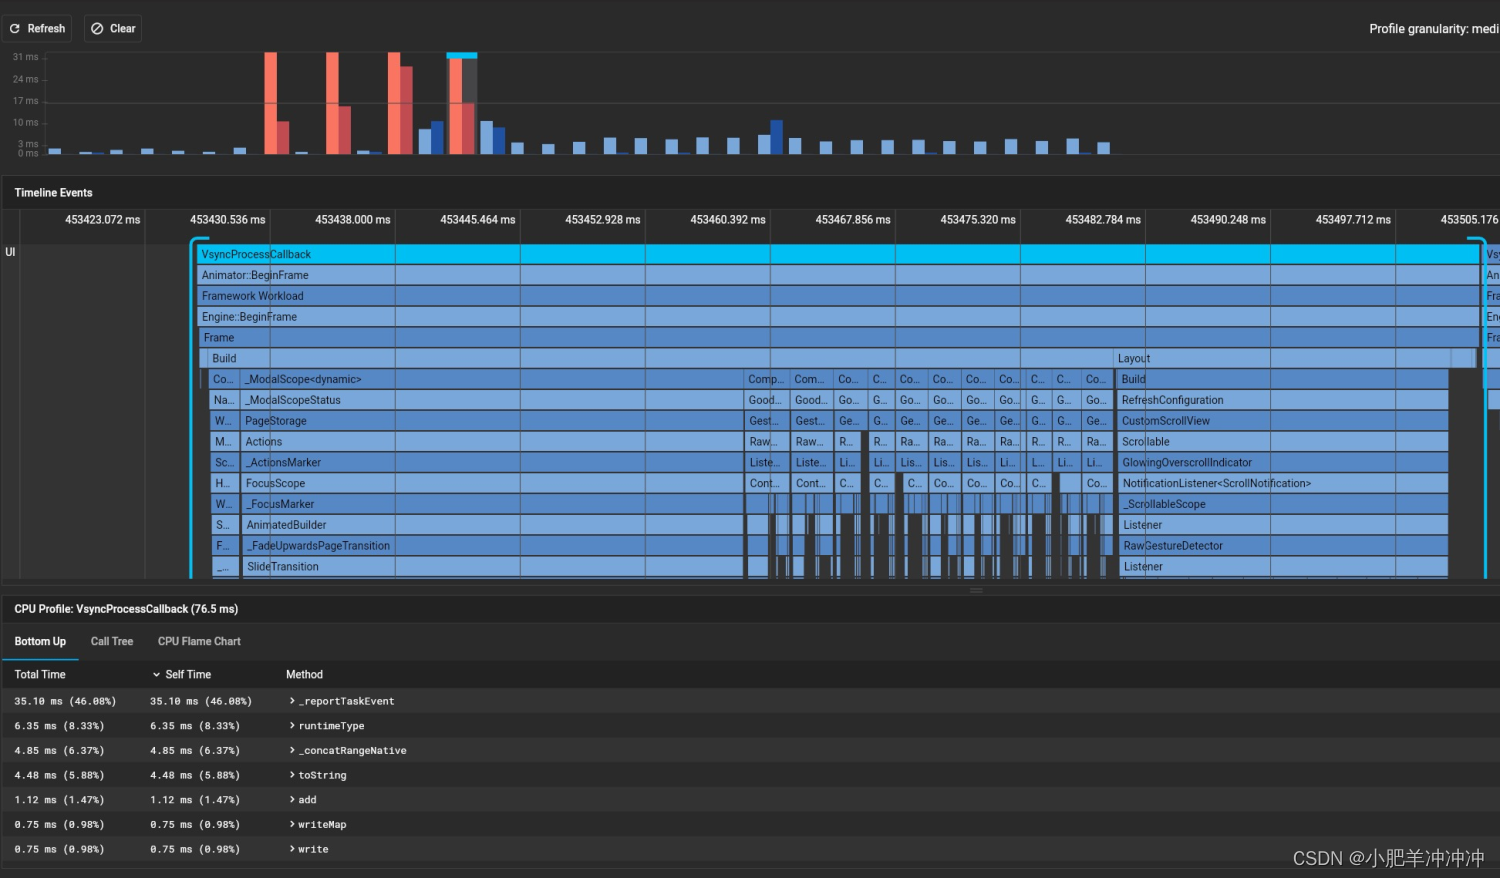Select the PageStorage event
The height and width of the screenshot is (878, 1500).
[492, 421]
